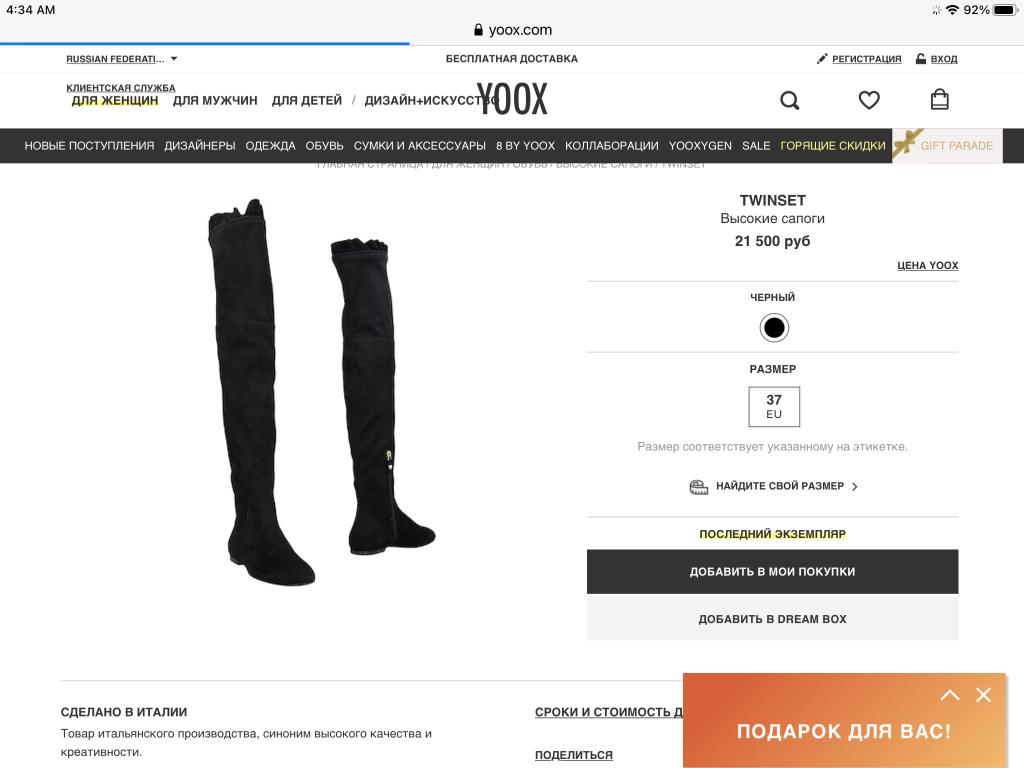
Task: Close the ПОДАРОК ДЛЯ ВАС banner
Action: click(x=983, y=695)
